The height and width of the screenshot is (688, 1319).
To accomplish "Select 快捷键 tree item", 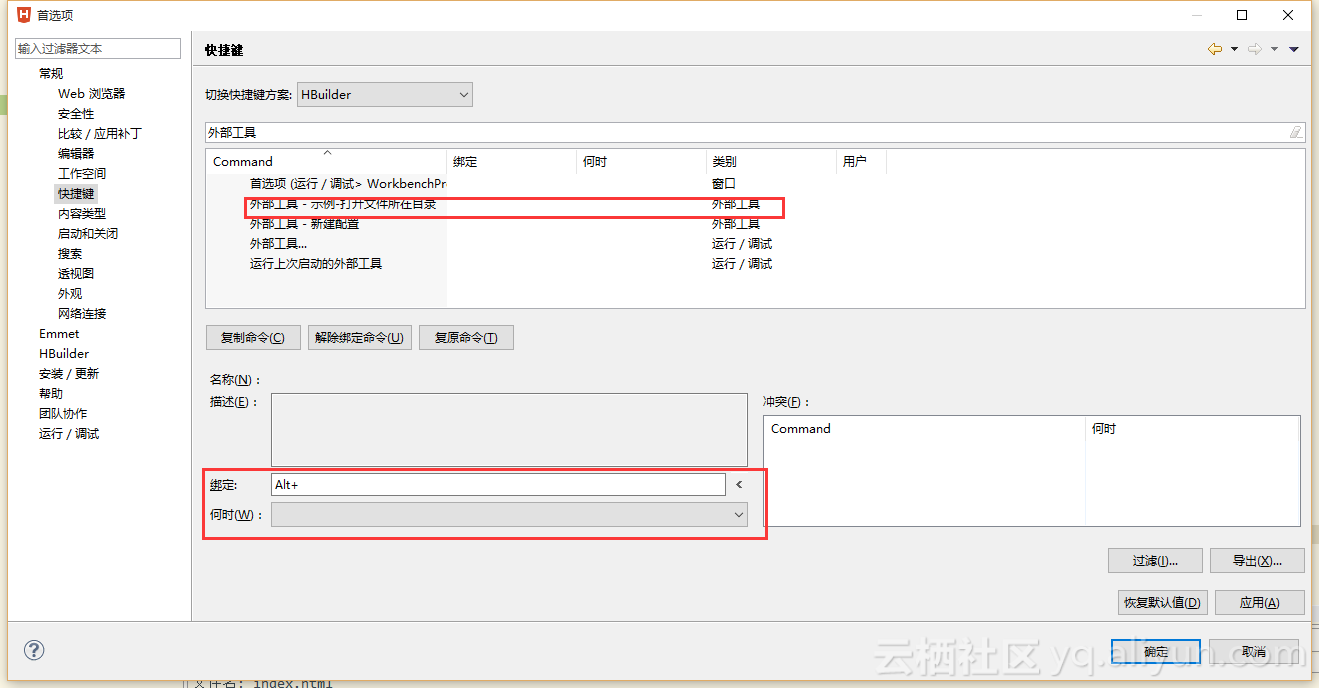I will (x=76, y=193).
